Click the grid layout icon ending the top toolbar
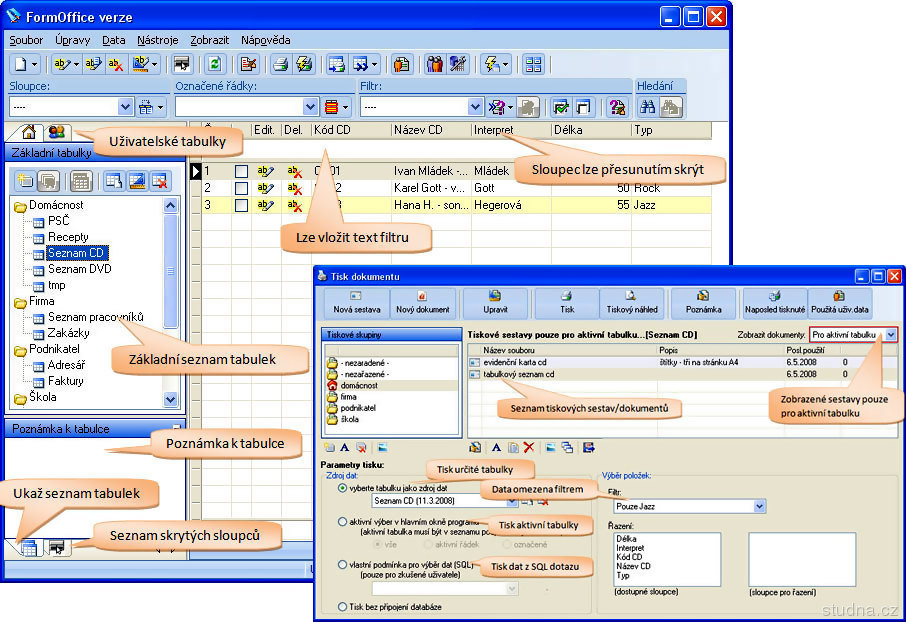 click(533, 64)
